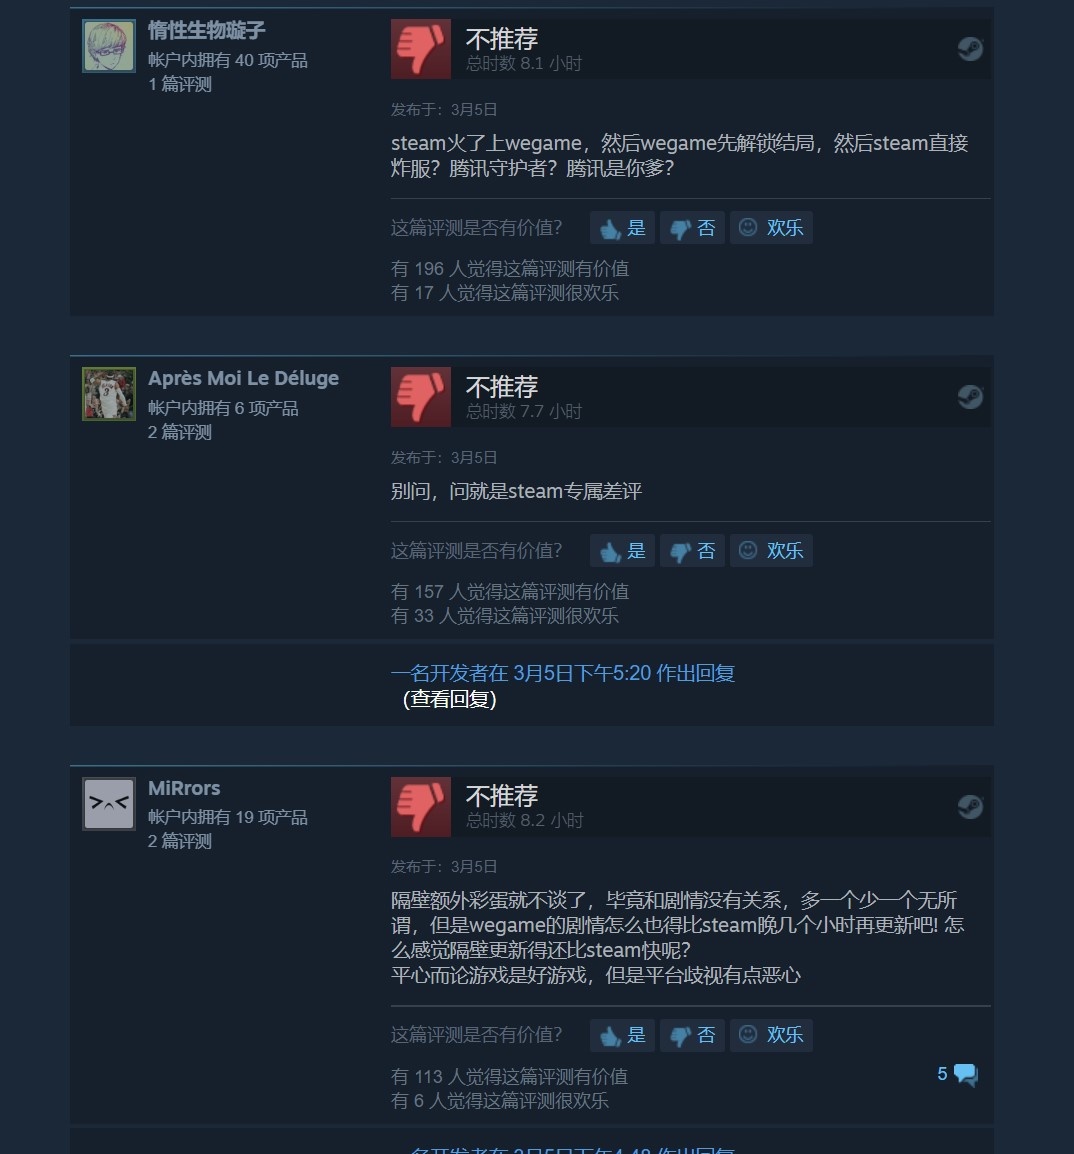Viewport: 1074px width, 1154px height.
Task: Click the thumbs-down icon on MiRrors' review
Action: (x=420, y=807)
